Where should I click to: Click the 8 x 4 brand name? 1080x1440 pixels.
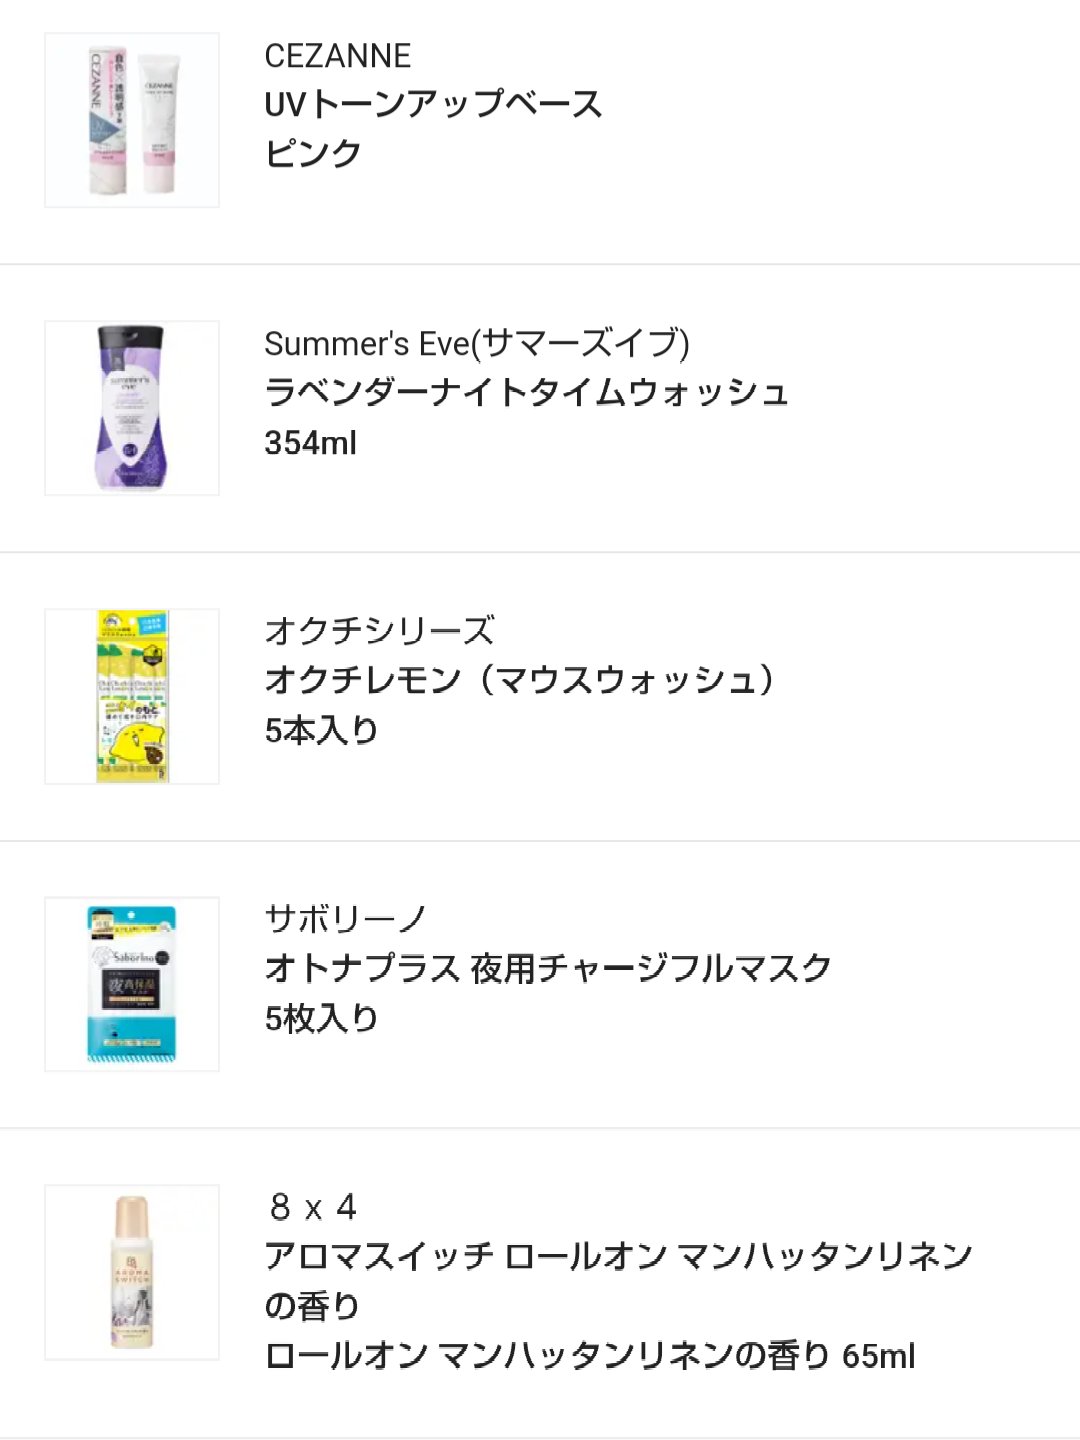[x=312, y=1207]
